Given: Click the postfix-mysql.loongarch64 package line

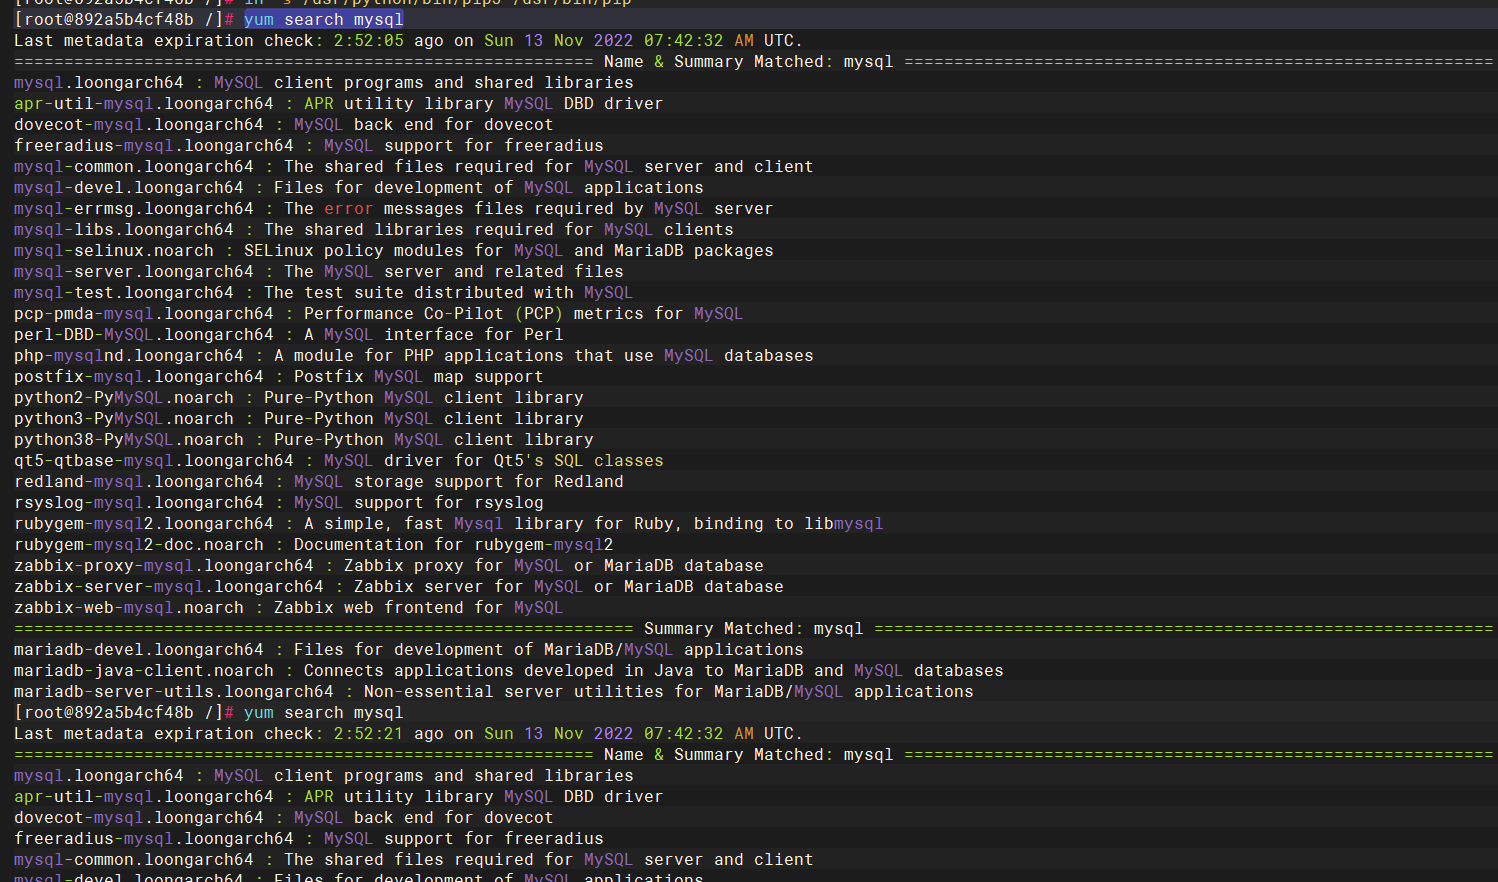Looking at the screenshot, I should [x=279, y=376].
